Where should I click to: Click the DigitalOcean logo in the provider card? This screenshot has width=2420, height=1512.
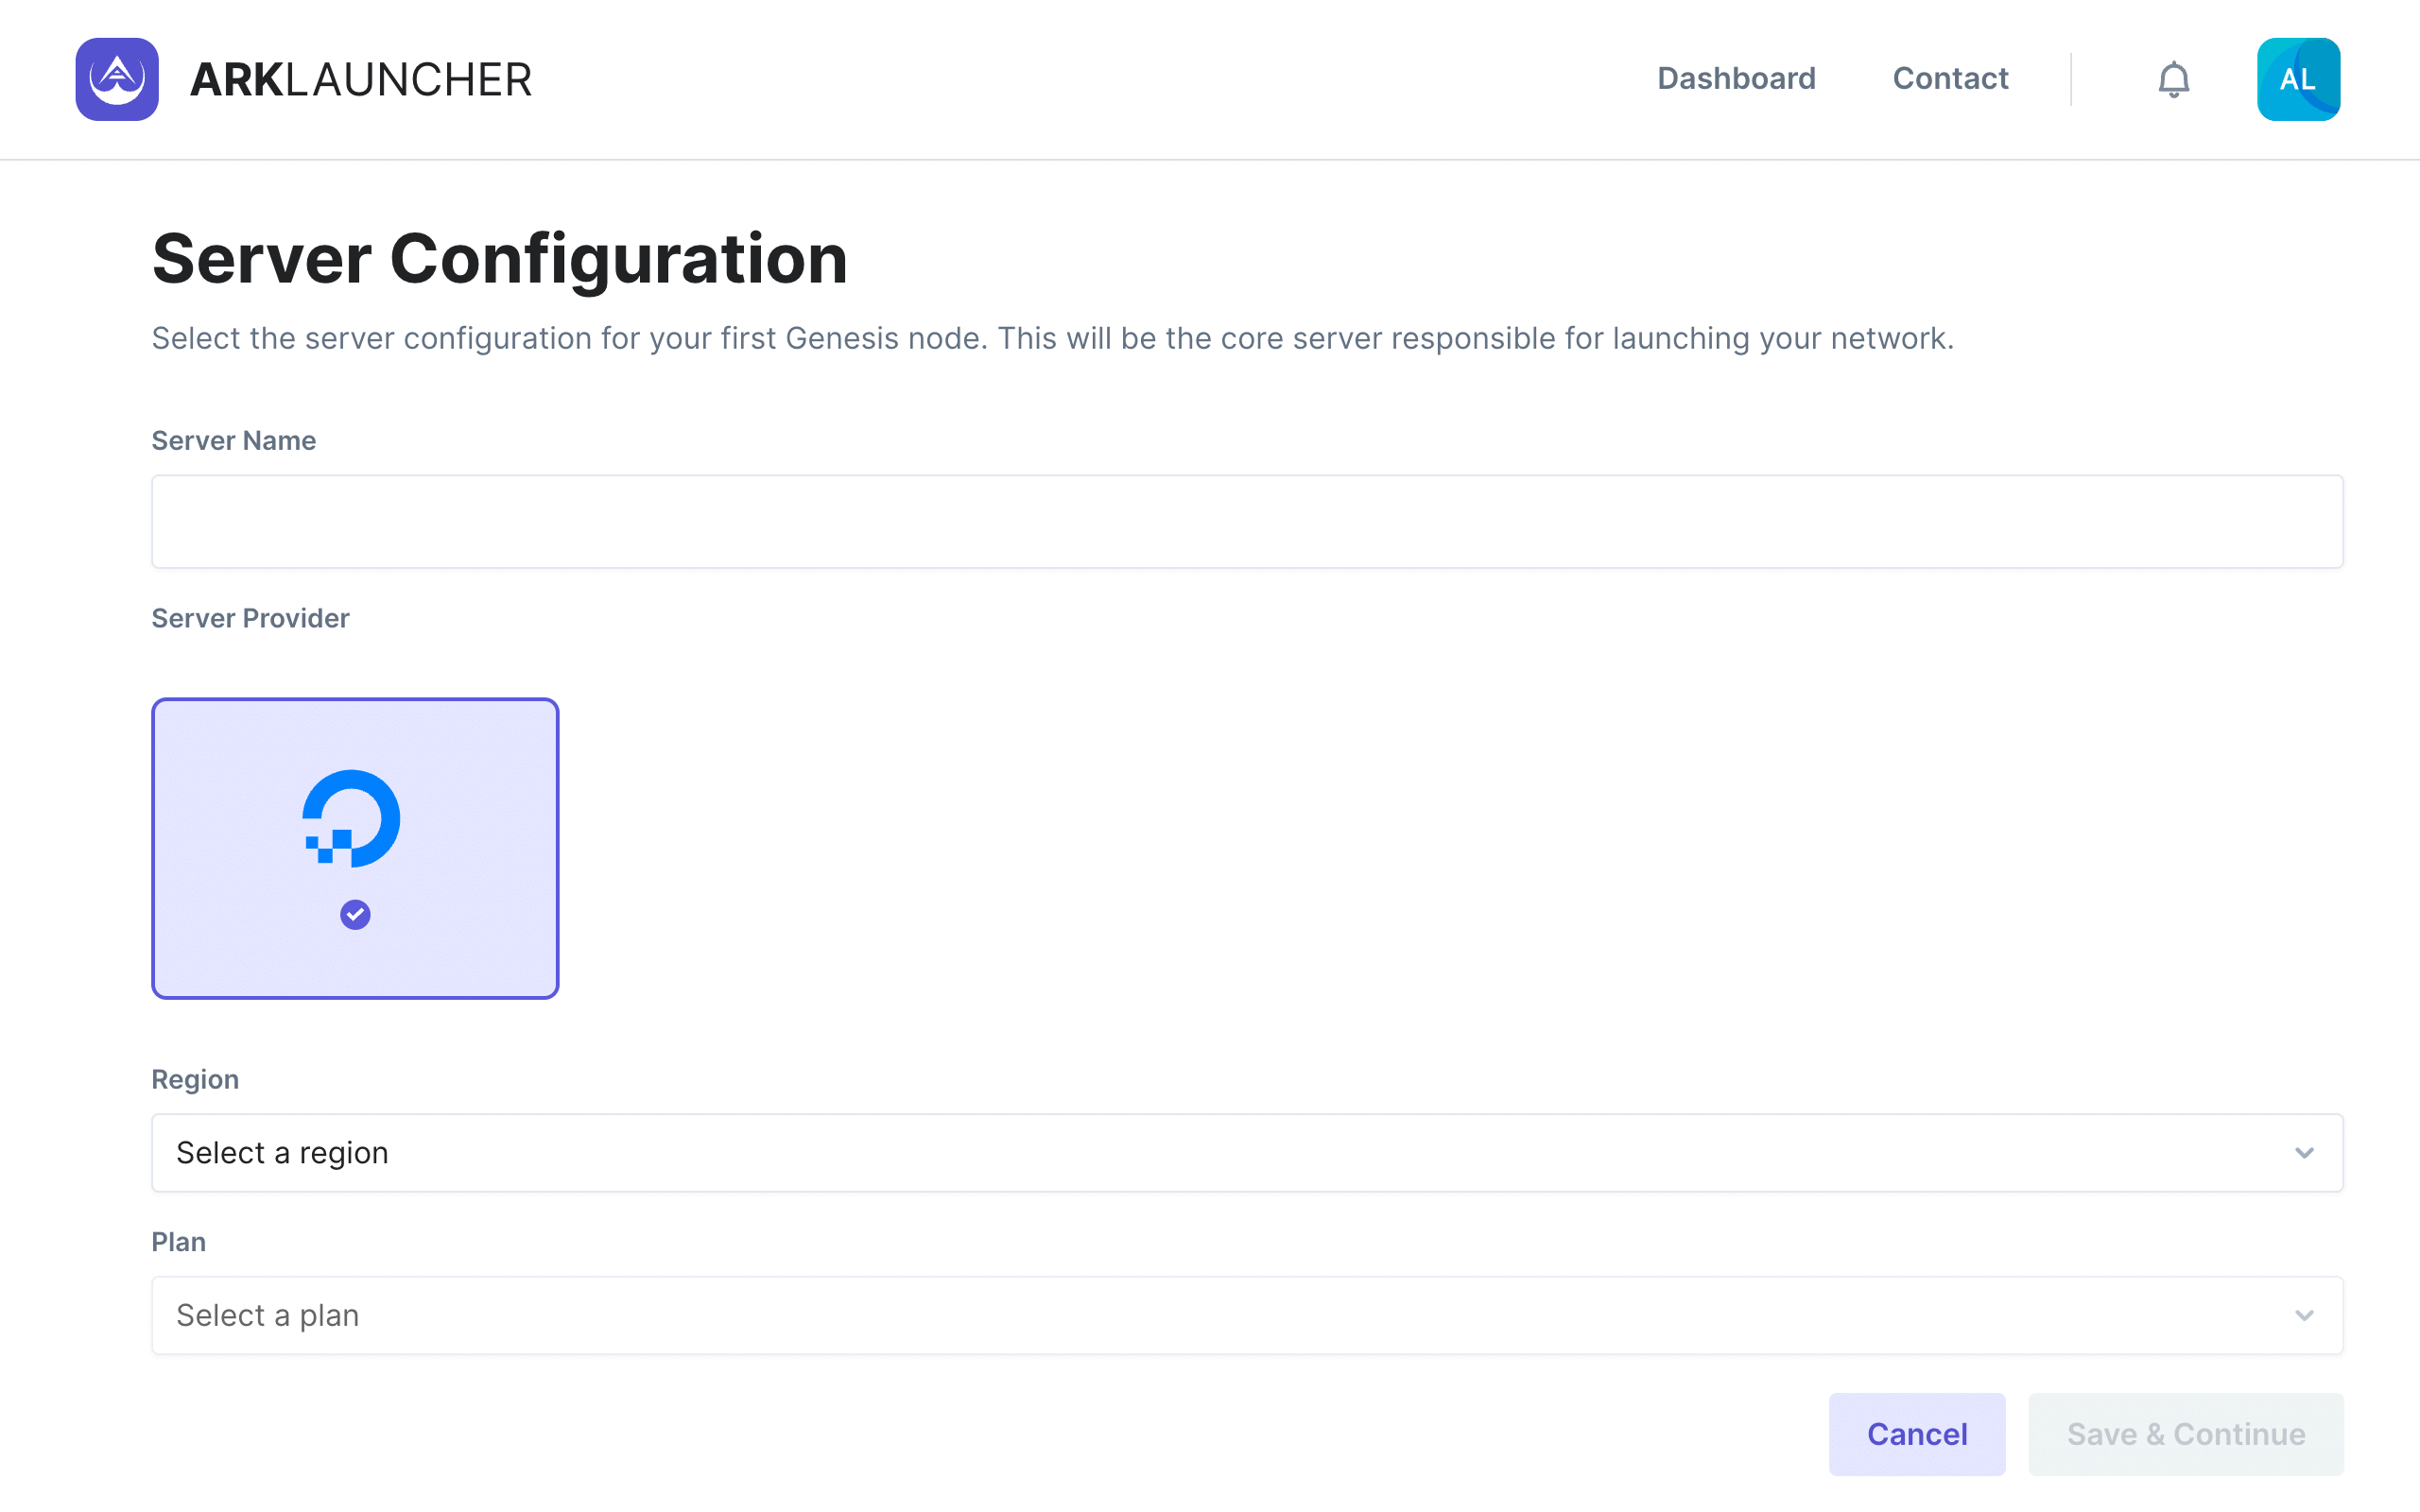pos(352,817)
